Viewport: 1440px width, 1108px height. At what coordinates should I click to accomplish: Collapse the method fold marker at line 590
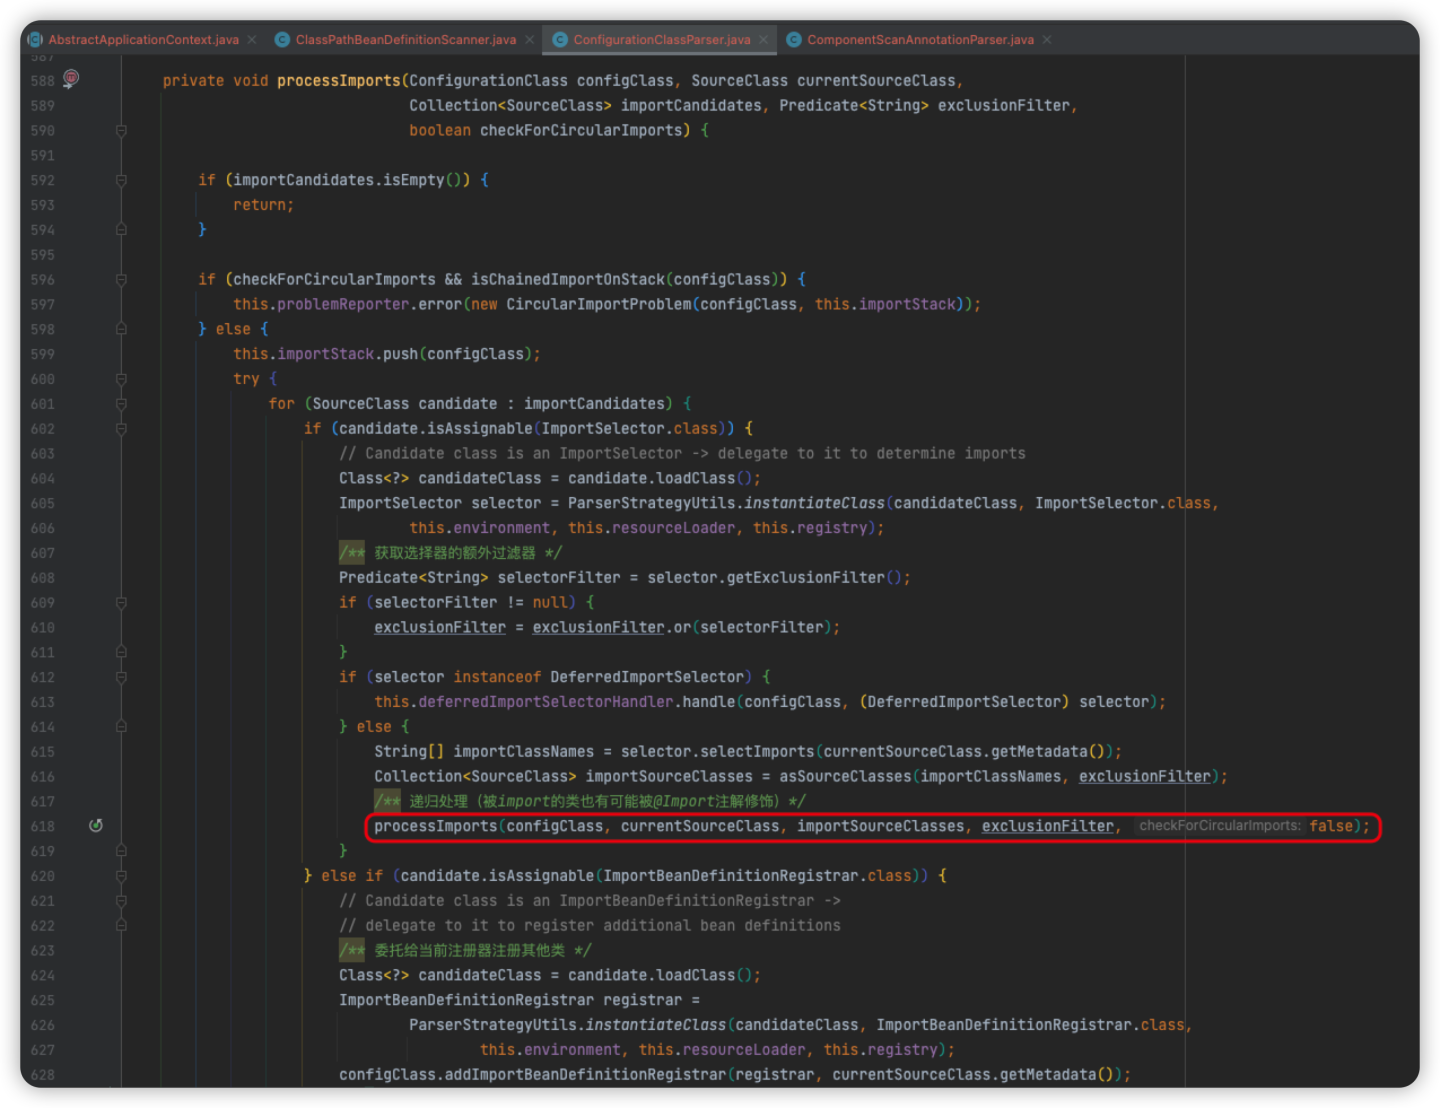(x=121, y=130)
